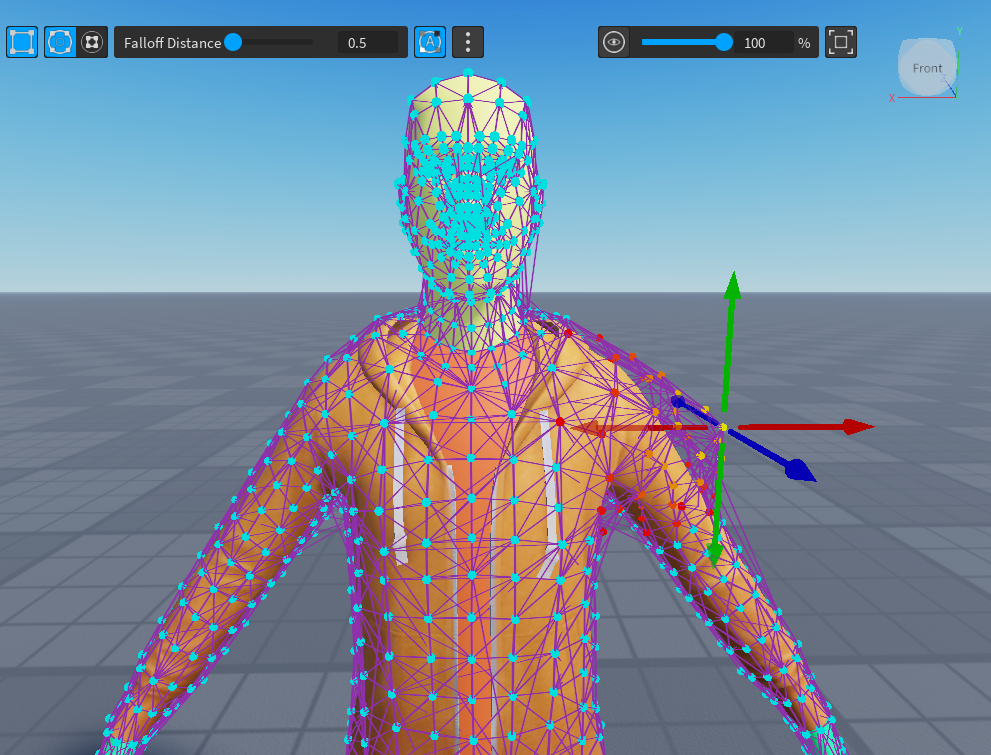Click the focus frame icon button

click(841, 42)
